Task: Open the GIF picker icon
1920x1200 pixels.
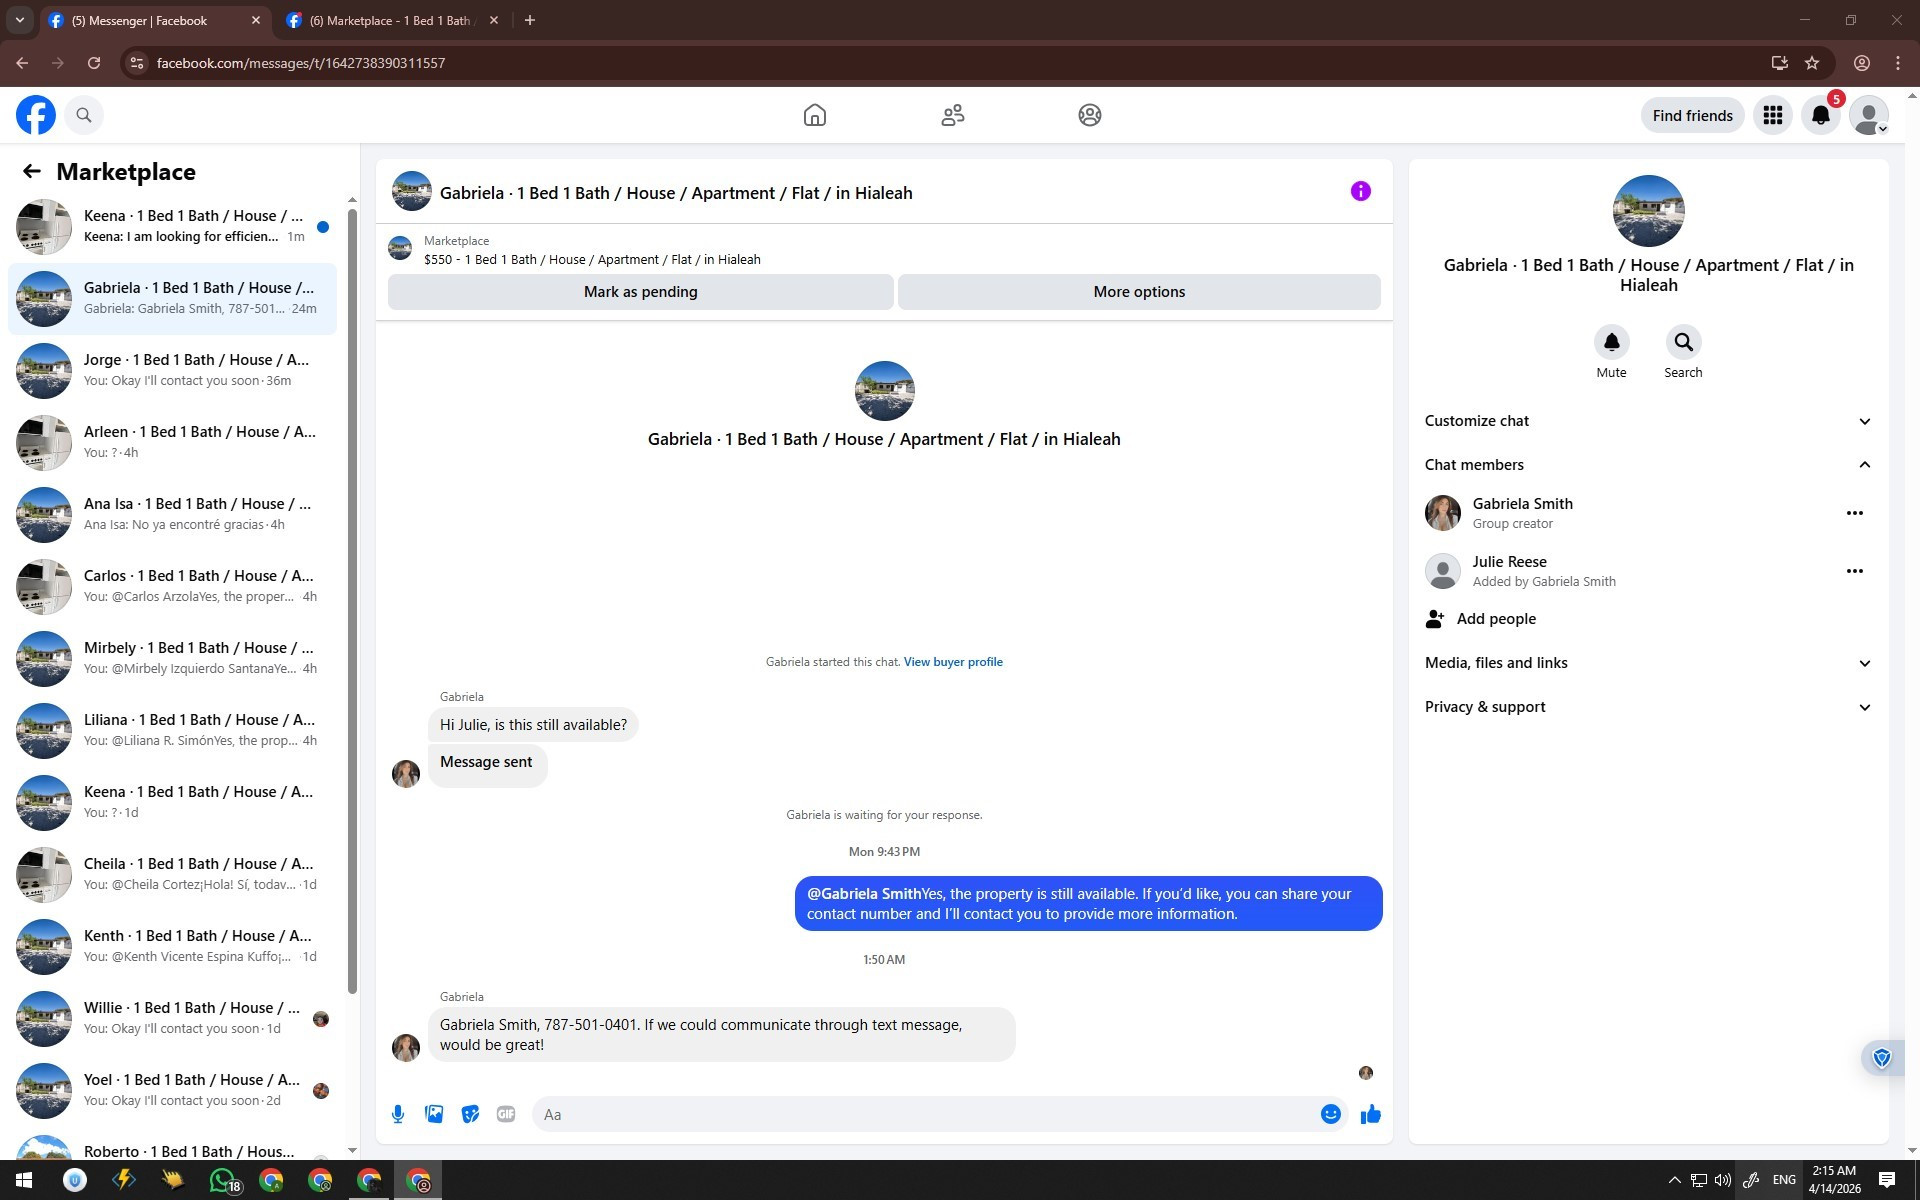Action: coord(506,1114)
